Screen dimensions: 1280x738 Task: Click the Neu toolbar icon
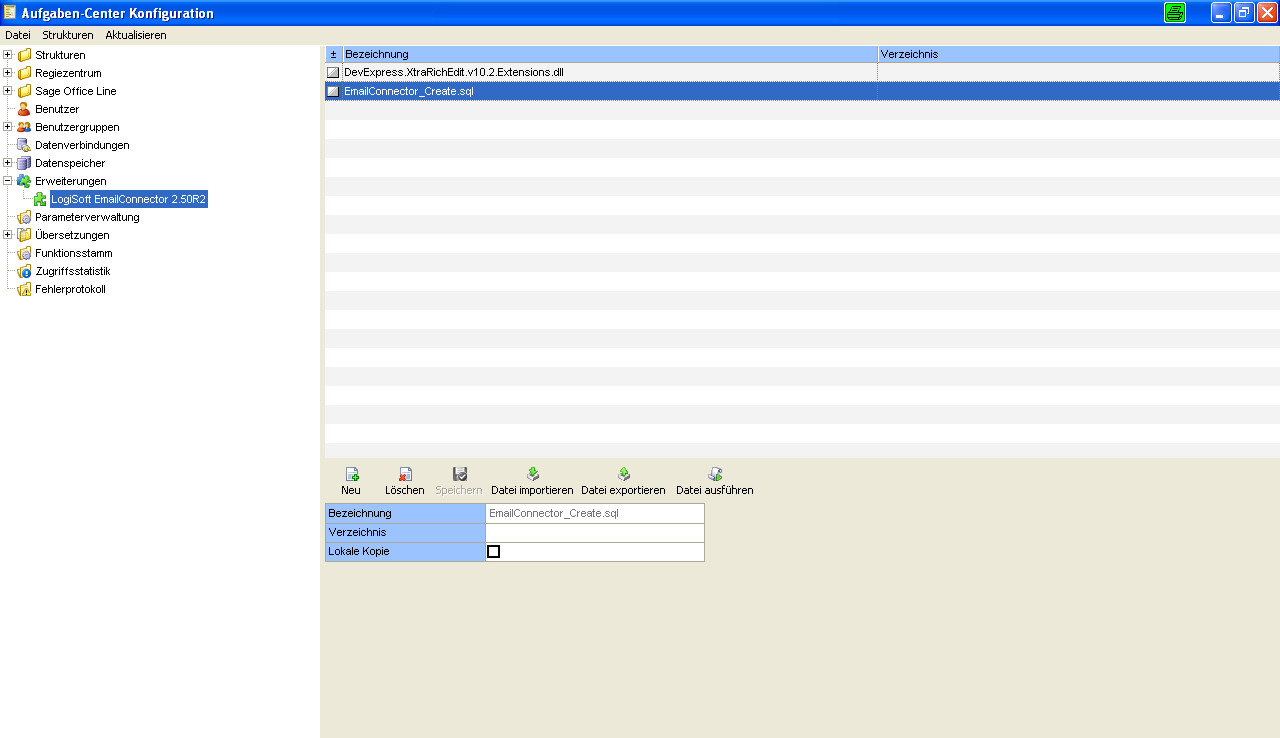(351, 474)
